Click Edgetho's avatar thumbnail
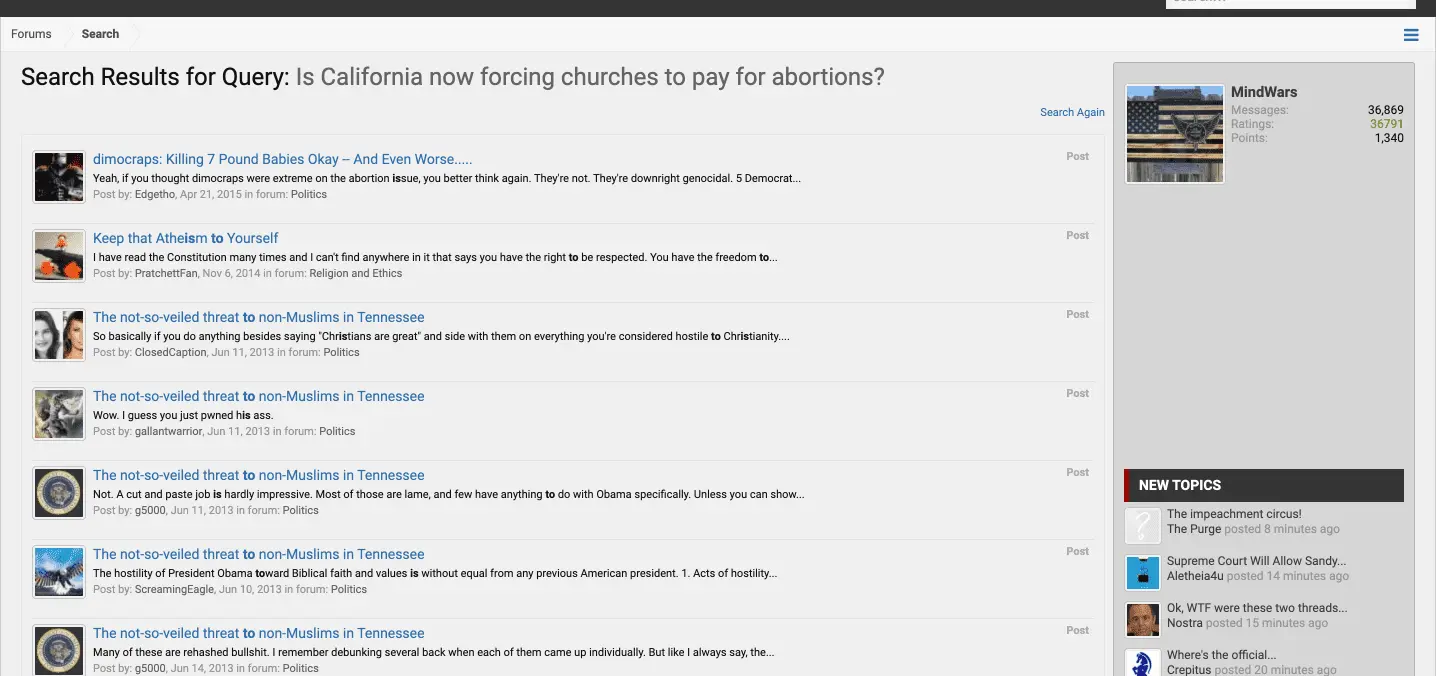 [58, 177]
